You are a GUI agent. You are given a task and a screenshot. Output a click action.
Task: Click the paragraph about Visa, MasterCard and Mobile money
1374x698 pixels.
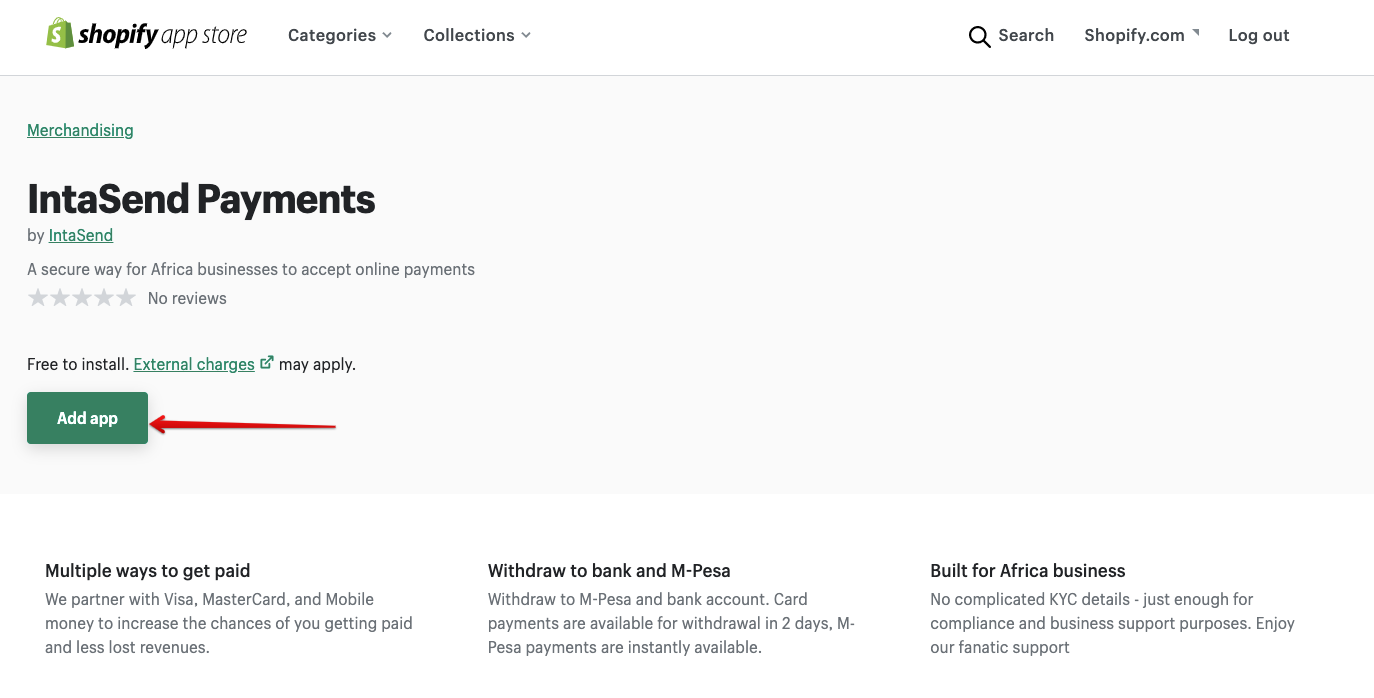pos(229,623)
